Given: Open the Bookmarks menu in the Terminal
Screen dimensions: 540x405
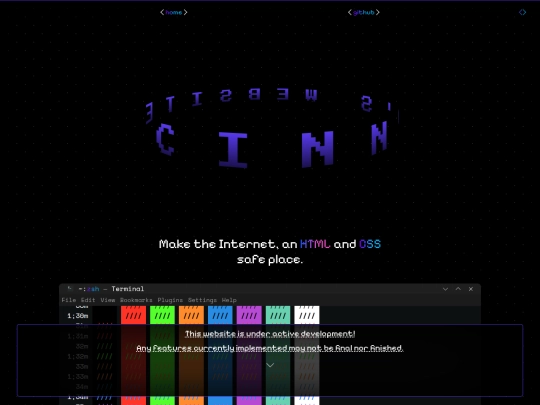Looking at the screenshot, I should tap(136, 300).
